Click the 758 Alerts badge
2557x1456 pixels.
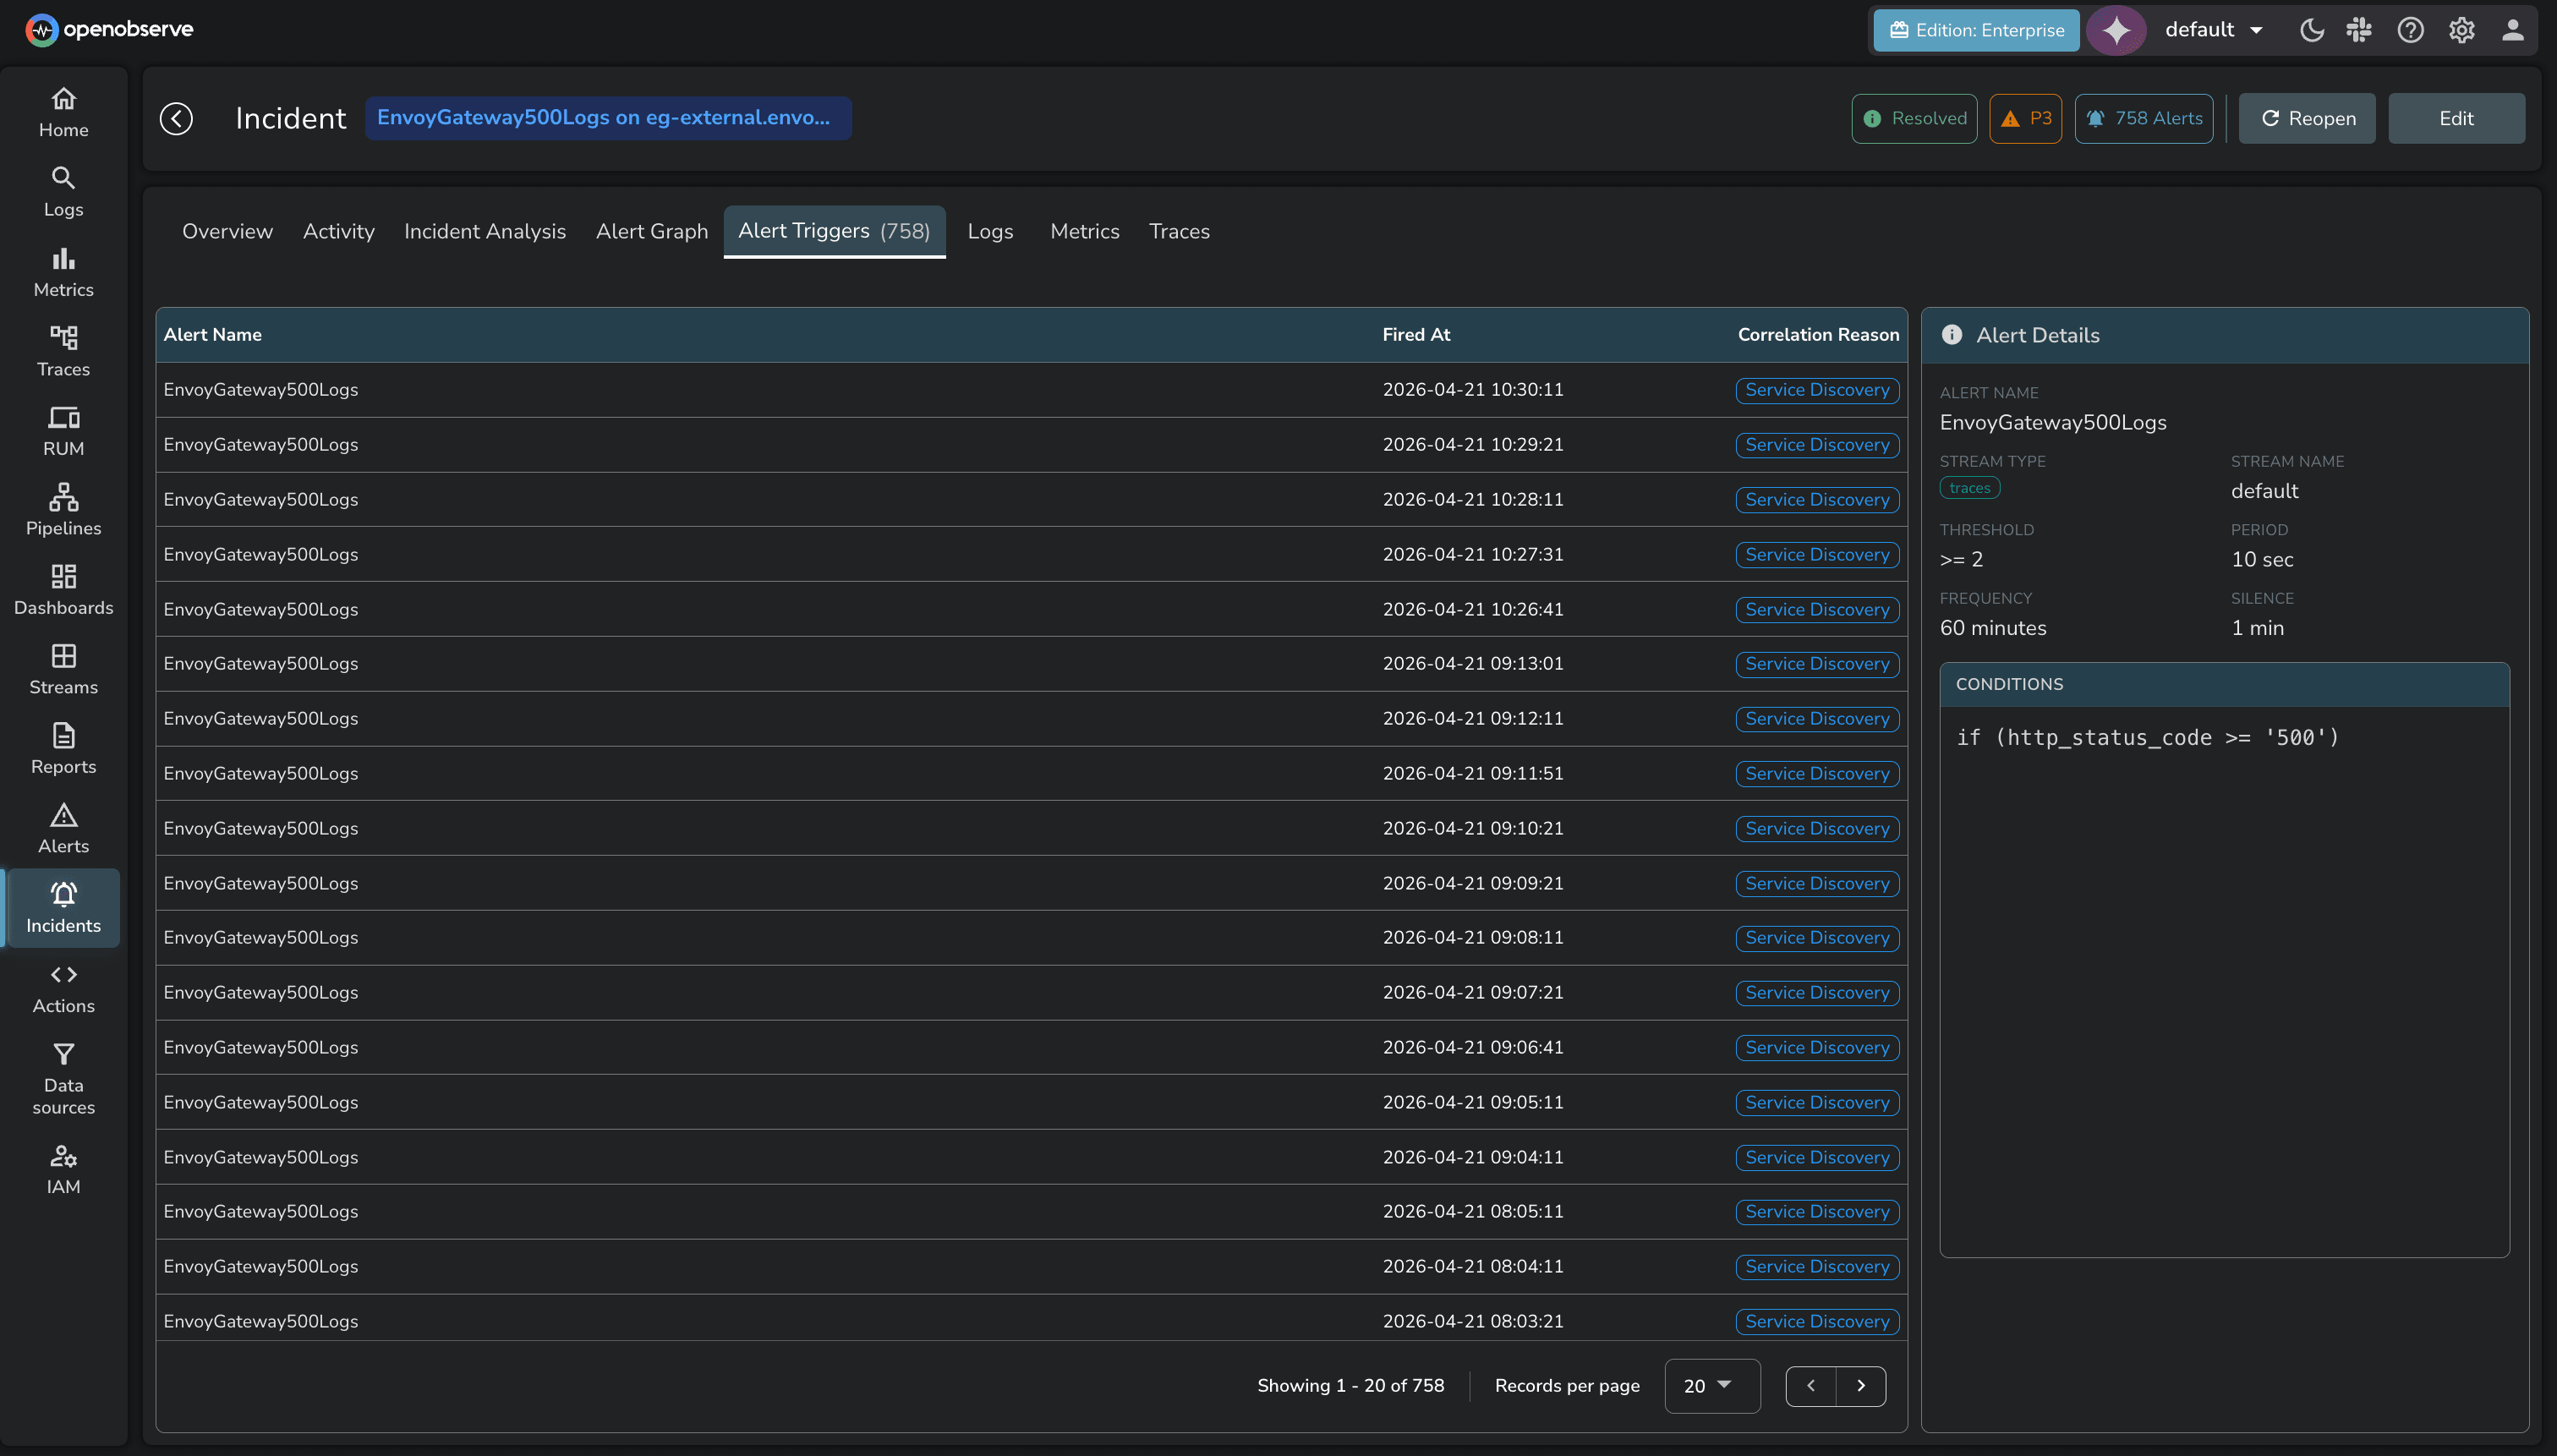pos(2144,118)
